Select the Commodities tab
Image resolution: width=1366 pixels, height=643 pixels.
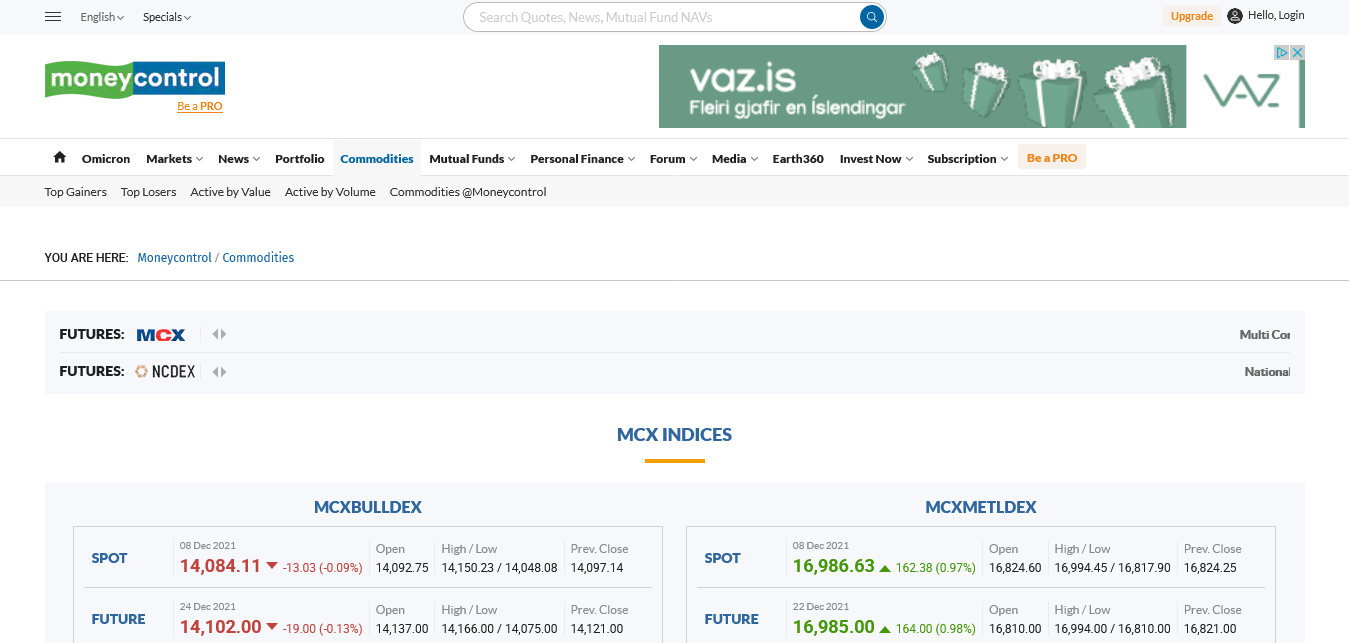click(377, 159)
